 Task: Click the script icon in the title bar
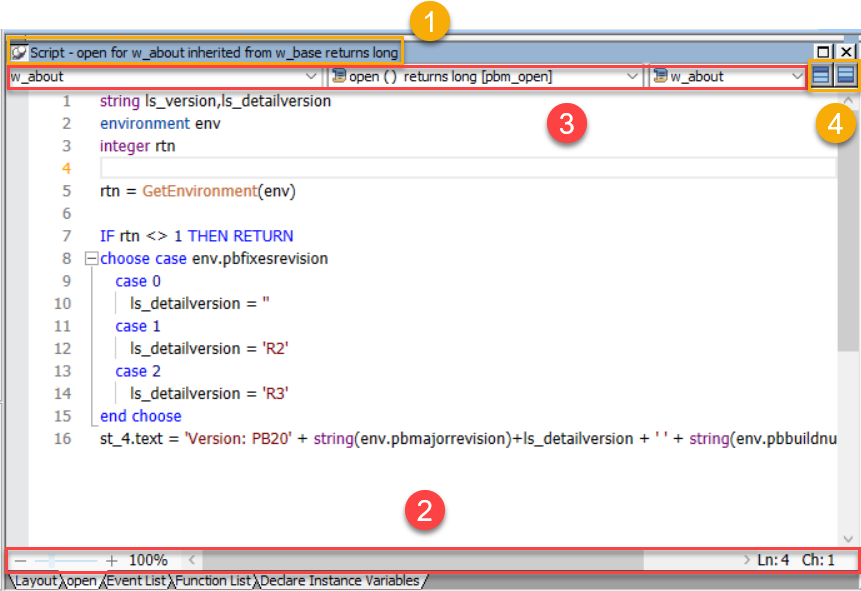pos(18,52)
